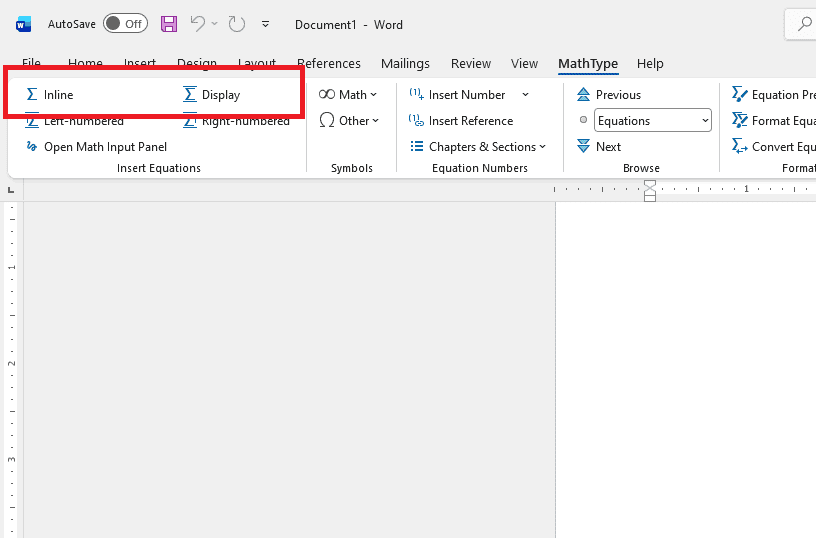This screenshot has width=816, height=538.
Task: Expand Chapters & Sections menu
Action: pyautogui.click(x=478, y=147)
